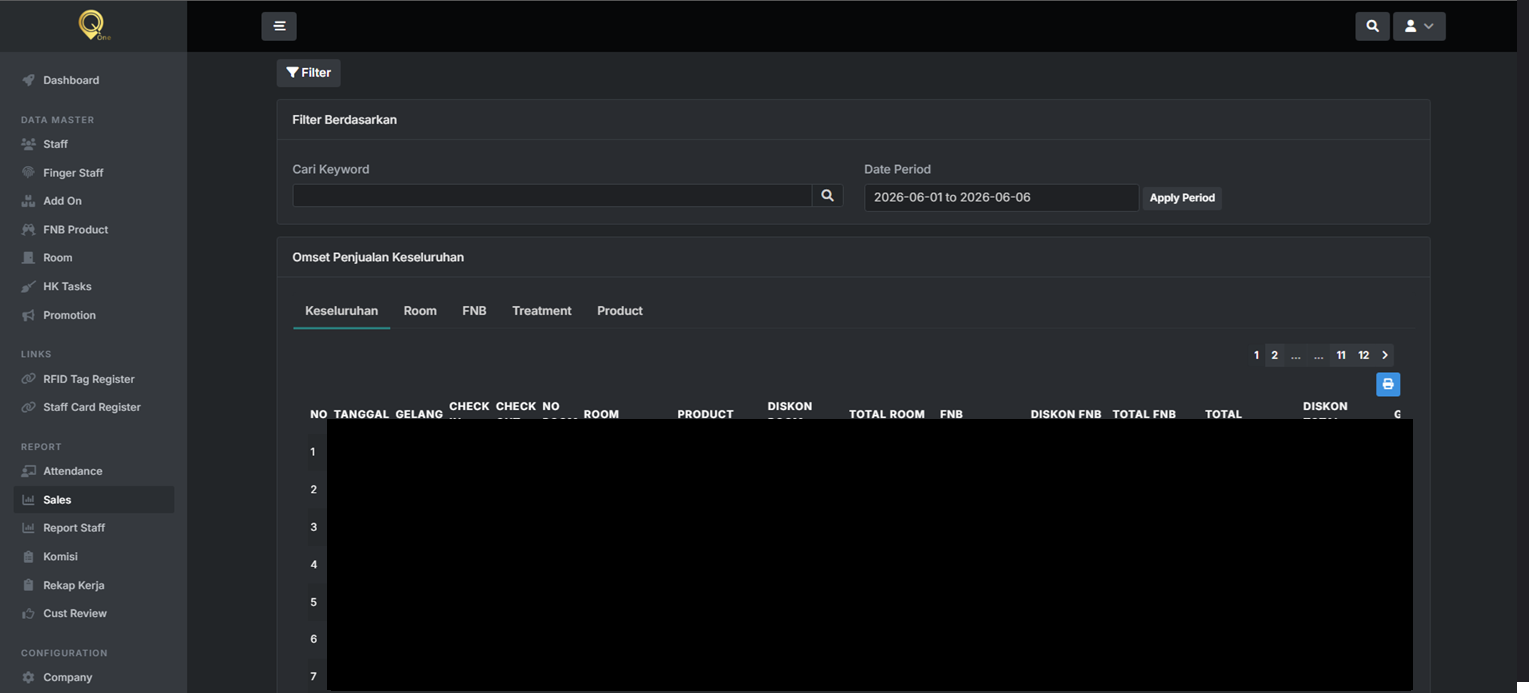Click the blue print icon button

1388,384
